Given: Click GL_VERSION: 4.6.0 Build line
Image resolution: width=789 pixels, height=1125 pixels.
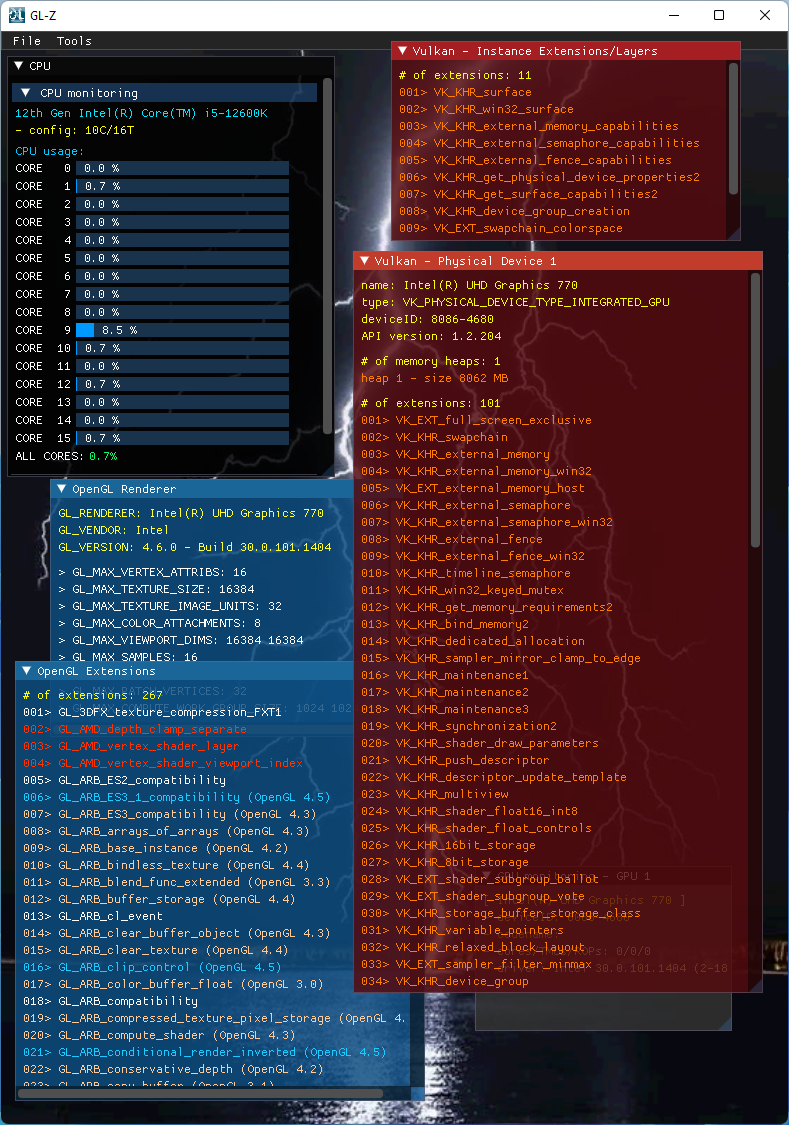Looking at the screenshot, I should [194, 547].
